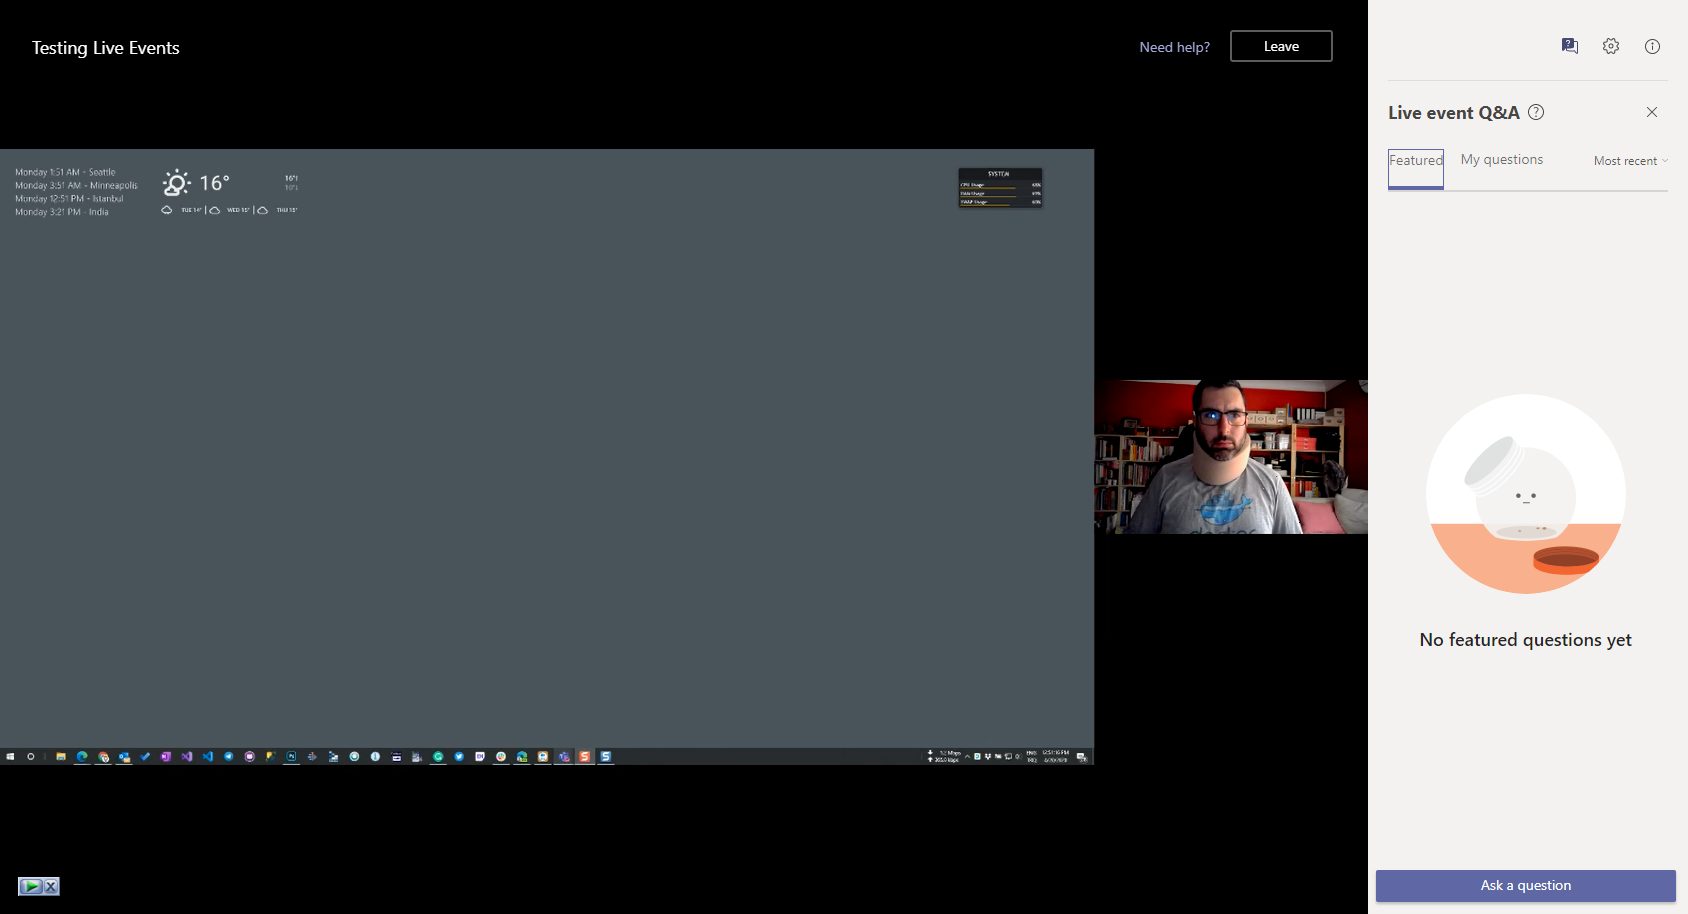Show meeting info circle icon
This screenshot has width=1688, height=914.
pos(1652,46)
